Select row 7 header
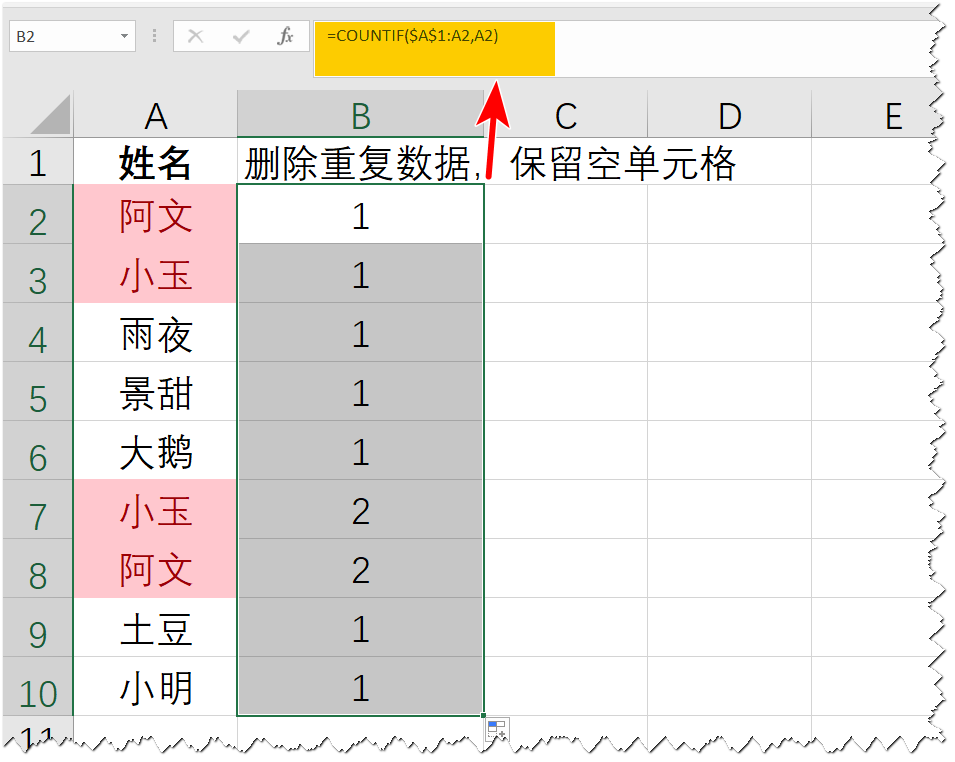The height and width of the screenshot is (762, 955). pos(38,509)
